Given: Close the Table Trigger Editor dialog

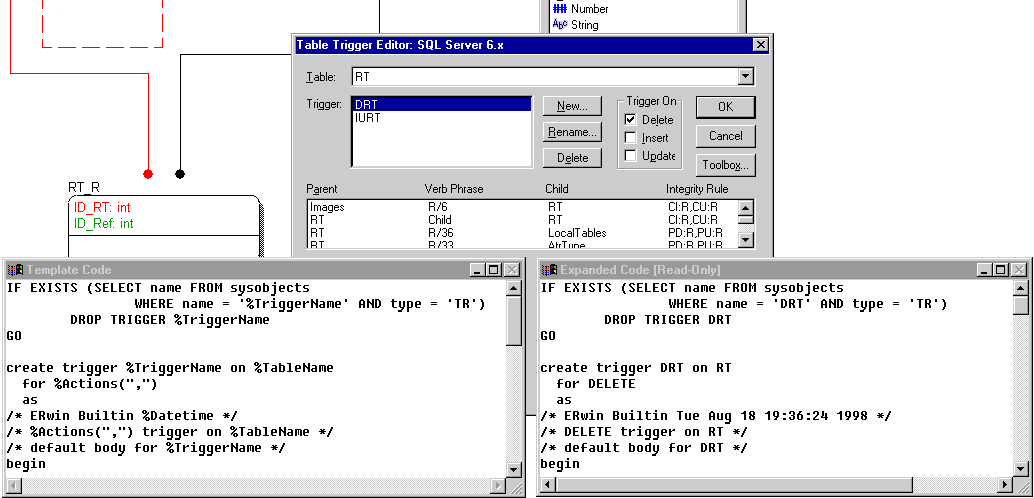Looking at the screenshot, I should point(760,45).
